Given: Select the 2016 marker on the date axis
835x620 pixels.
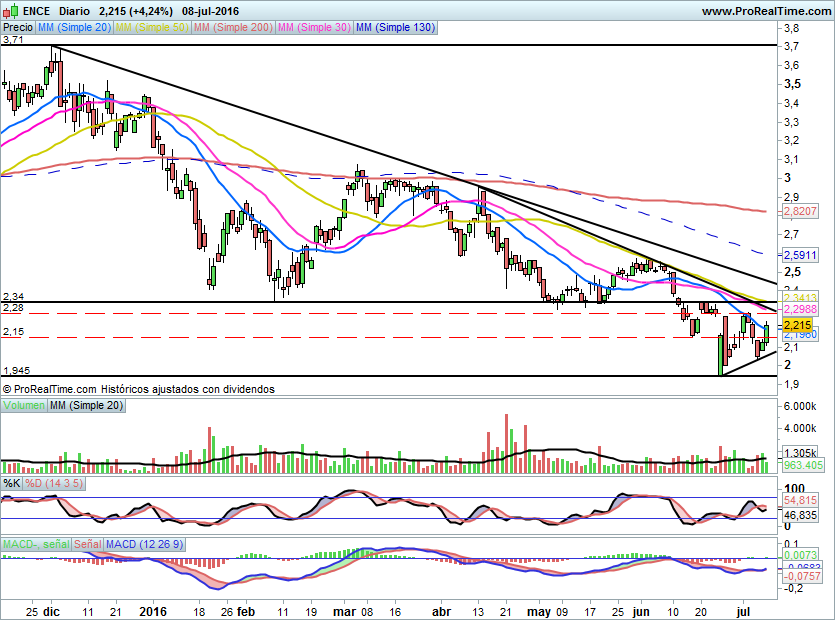Looking at the screenshot, I should [152, 609].
